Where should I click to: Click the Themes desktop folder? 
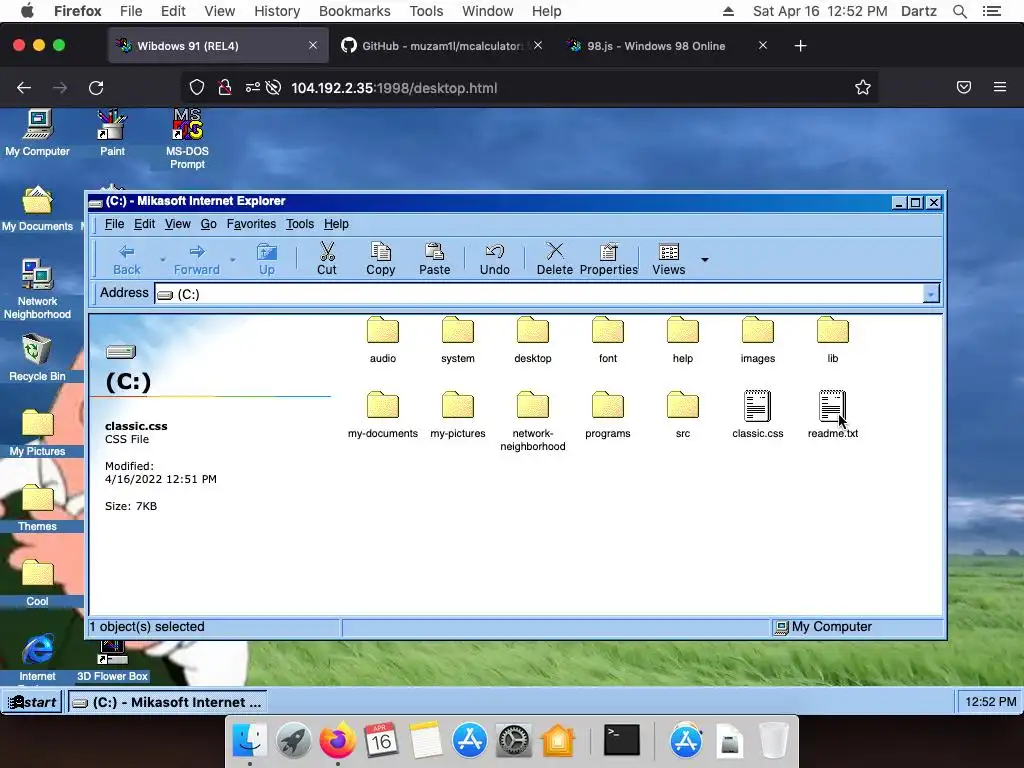pos(37,508)
